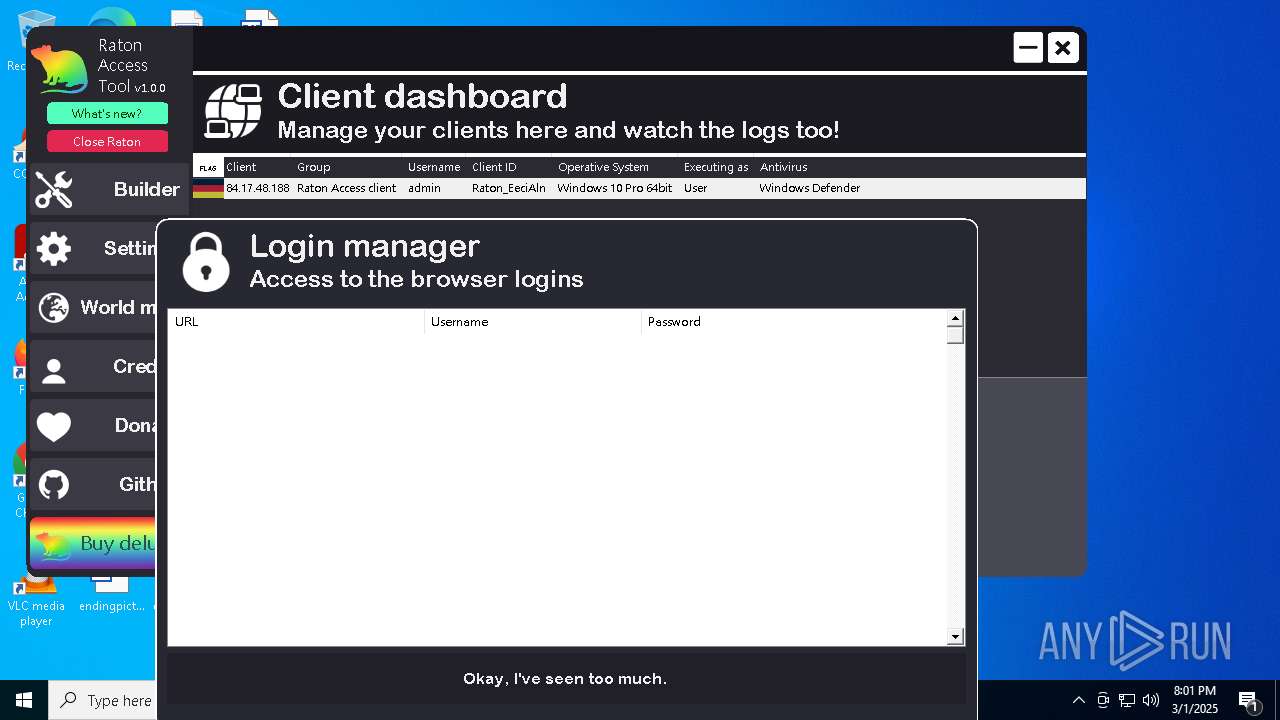Click the Settings gear icon in sidebar

(x=54, y=248)
